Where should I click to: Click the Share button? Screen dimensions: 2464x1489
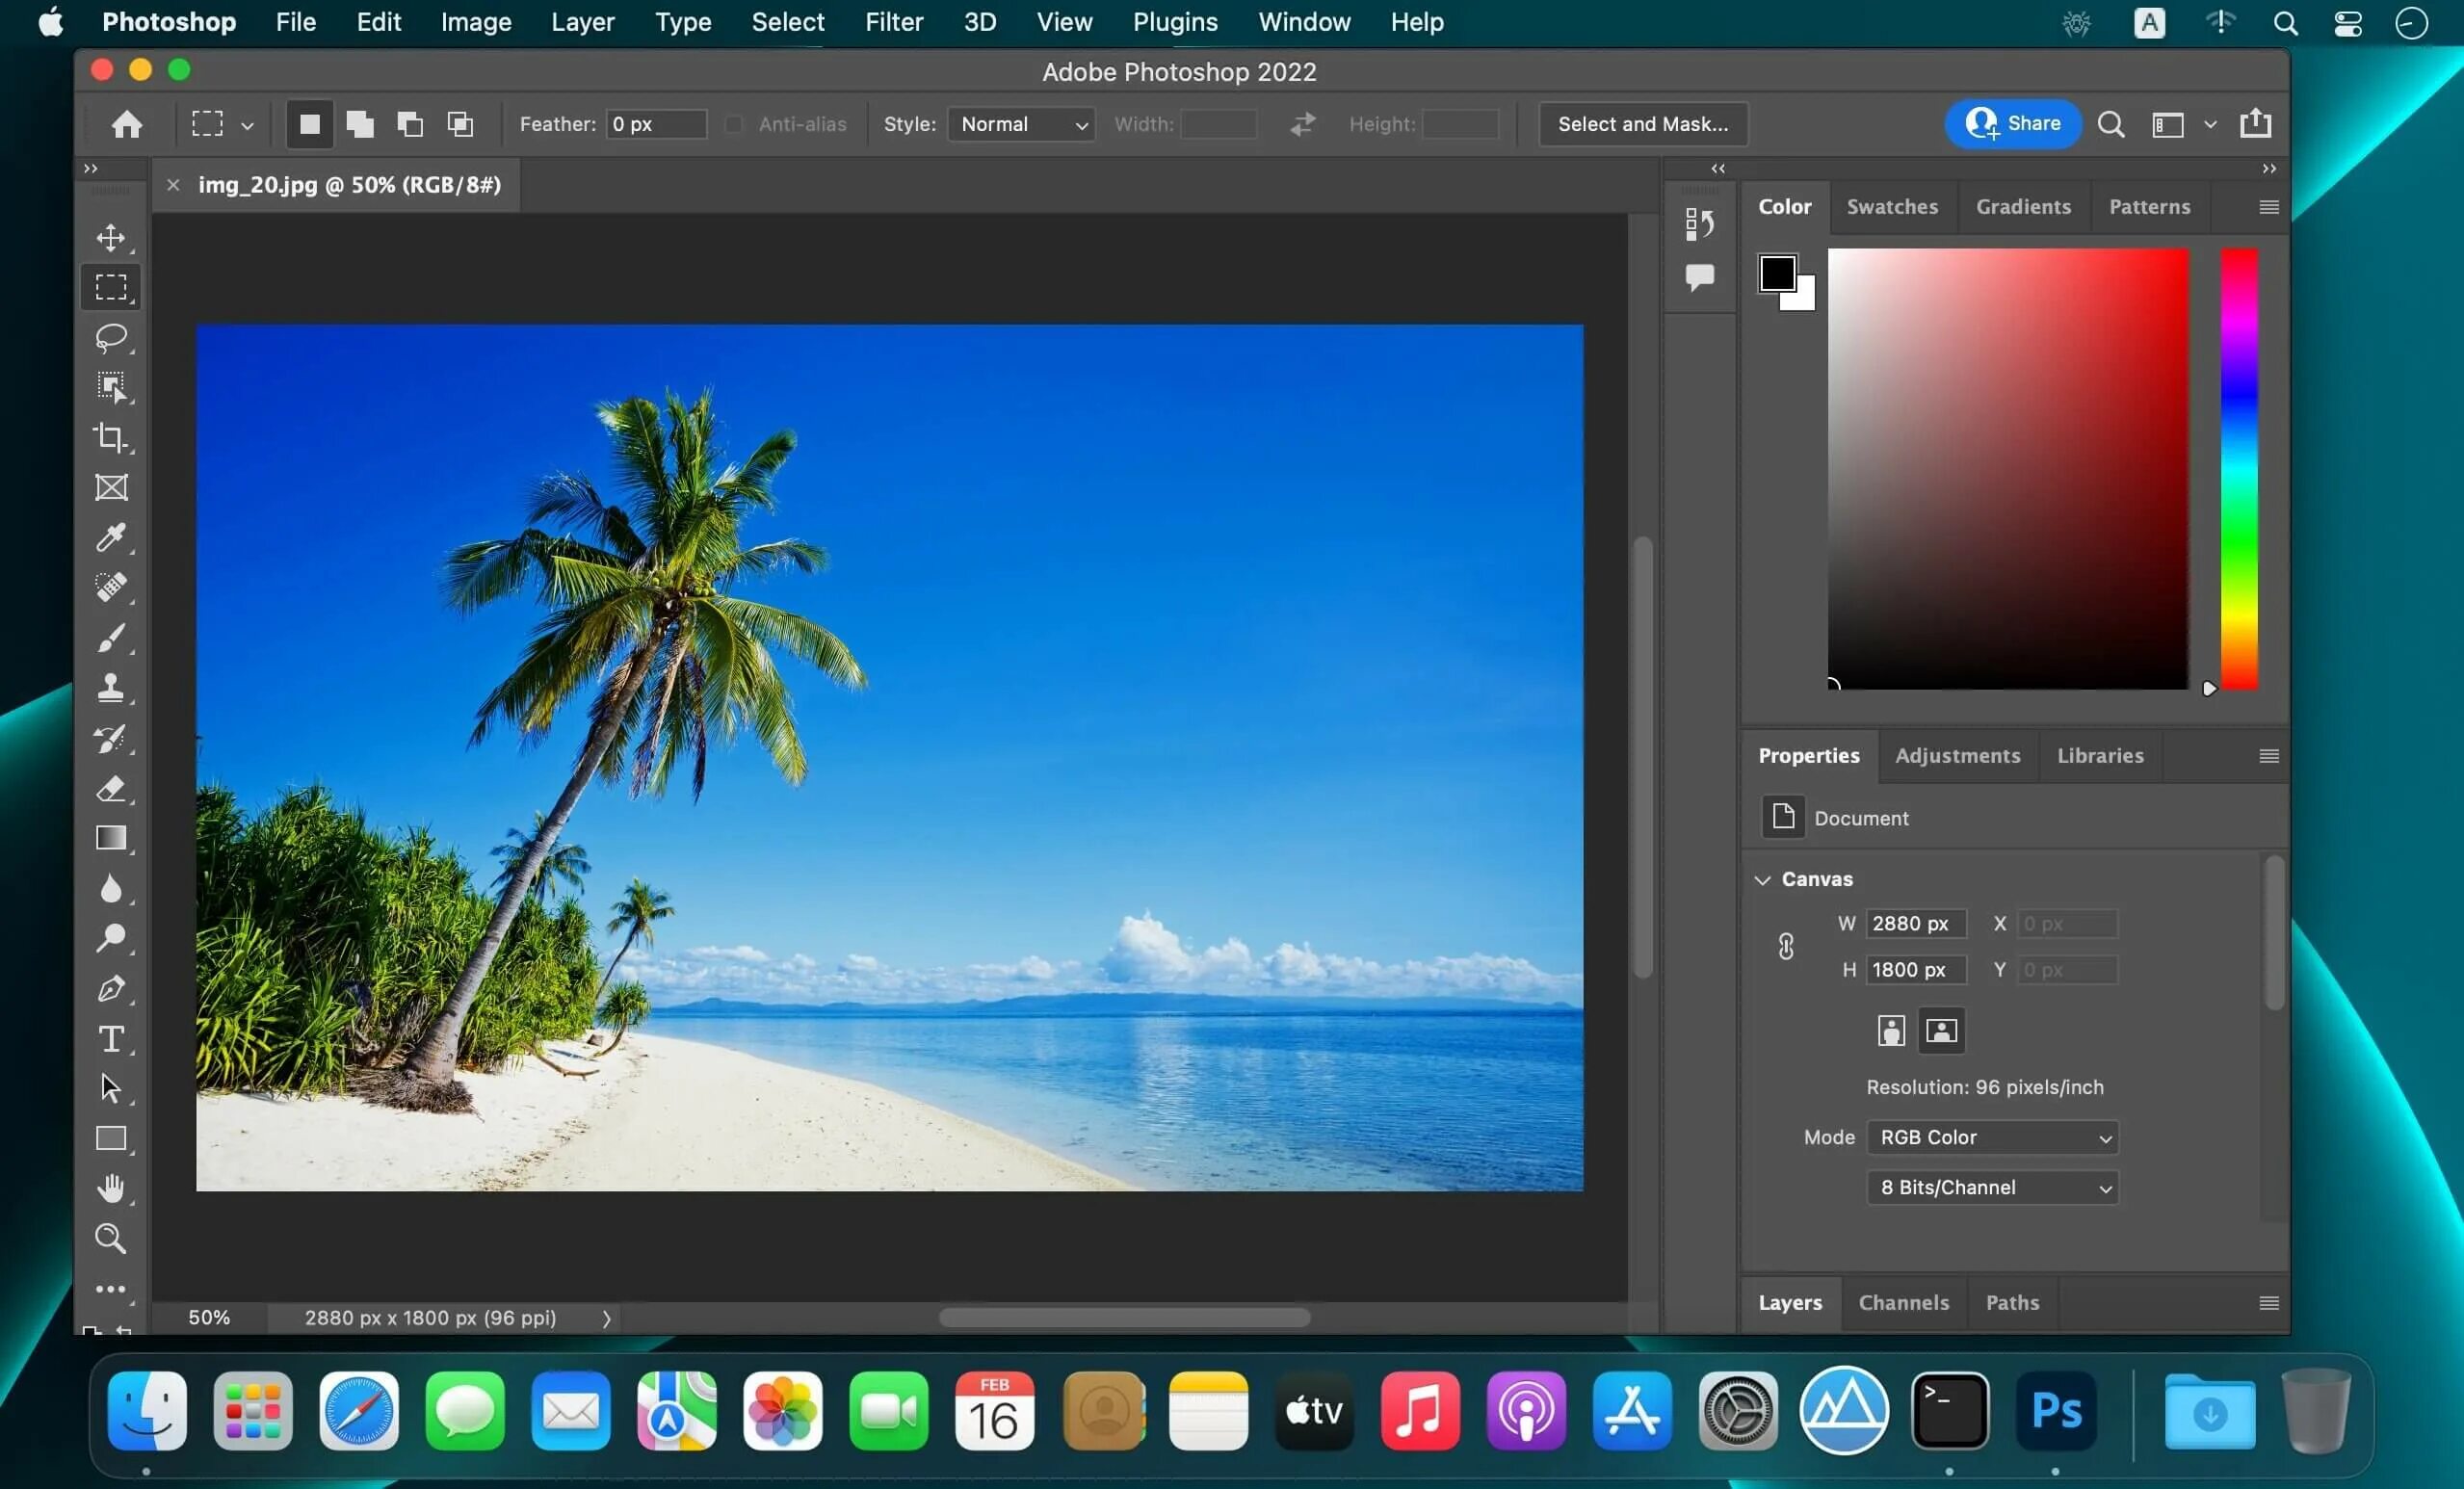coord(2013,123)
